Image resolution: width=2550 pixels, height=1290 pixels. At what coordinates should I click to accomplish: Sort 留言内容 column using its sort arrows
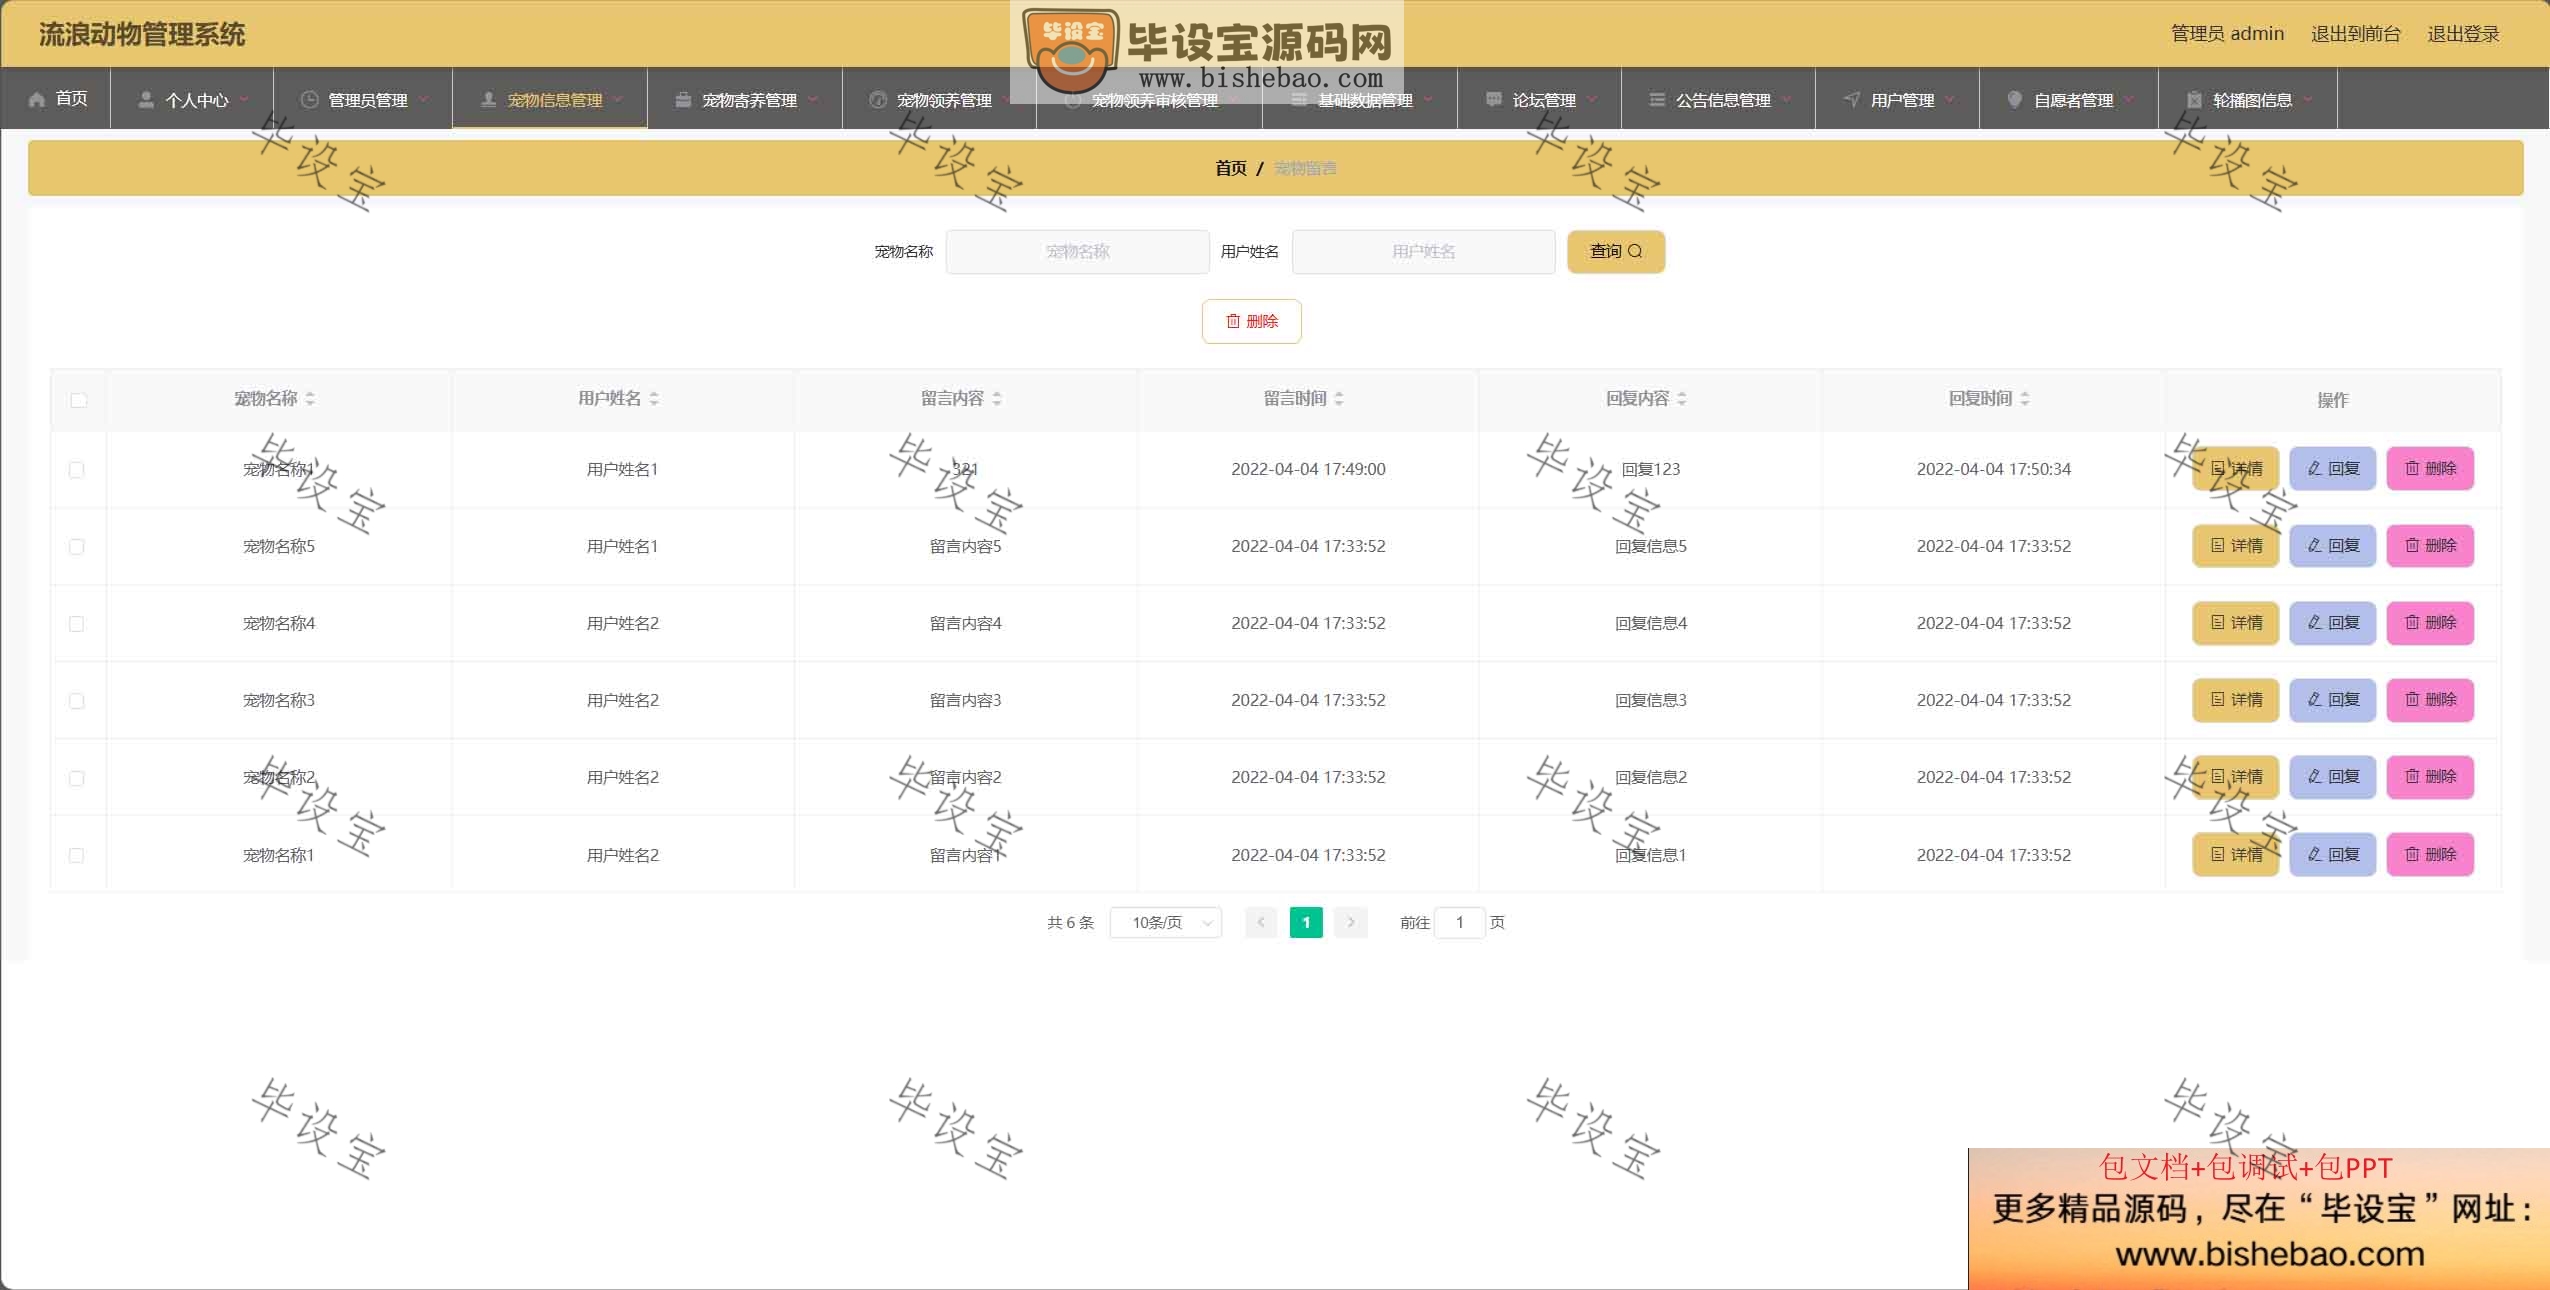pos(997,398)
